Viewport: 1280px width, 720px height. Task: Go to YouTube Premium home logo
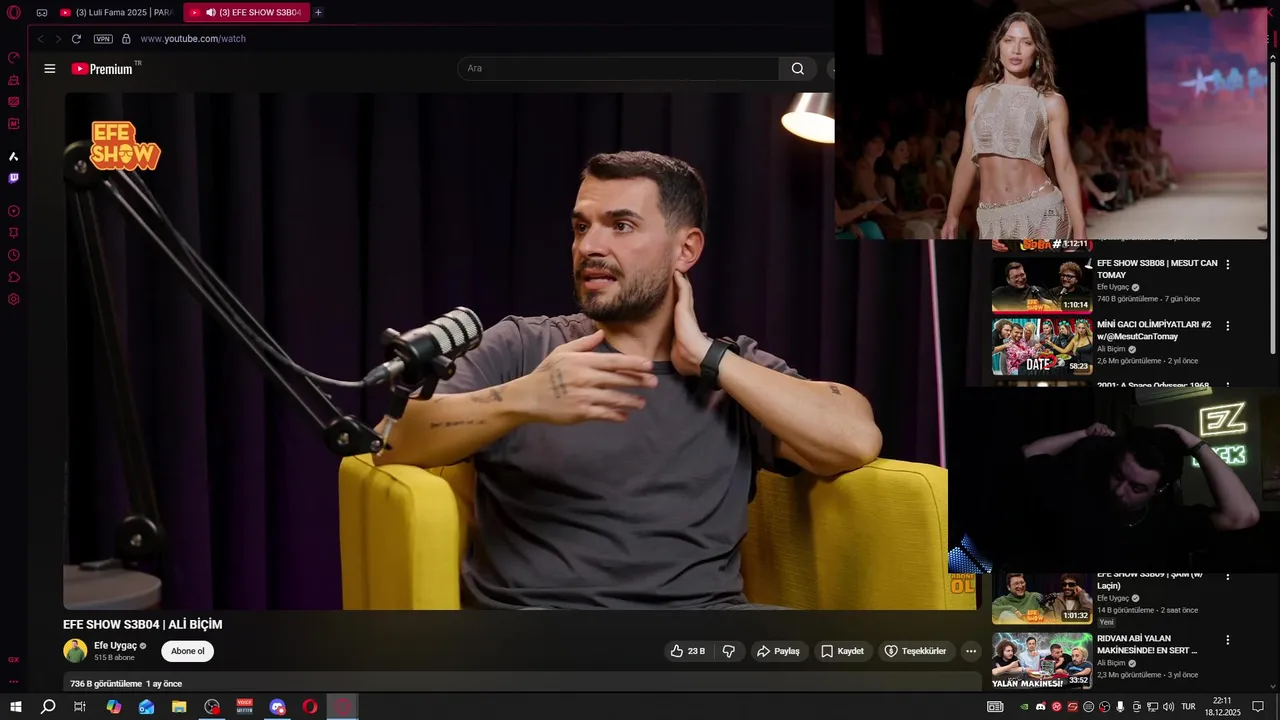coord(103,69)
